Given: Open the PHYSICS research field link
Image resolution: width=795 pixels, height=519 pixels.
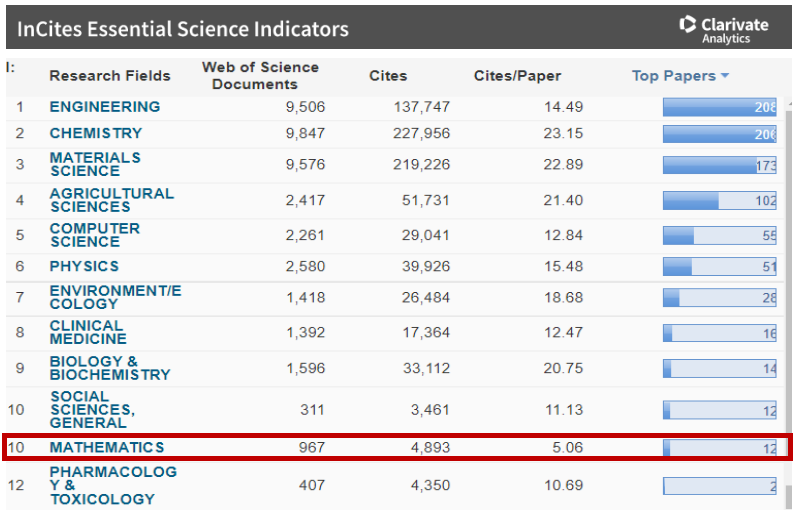Looking at the screenshot, I should pos(84,266).
